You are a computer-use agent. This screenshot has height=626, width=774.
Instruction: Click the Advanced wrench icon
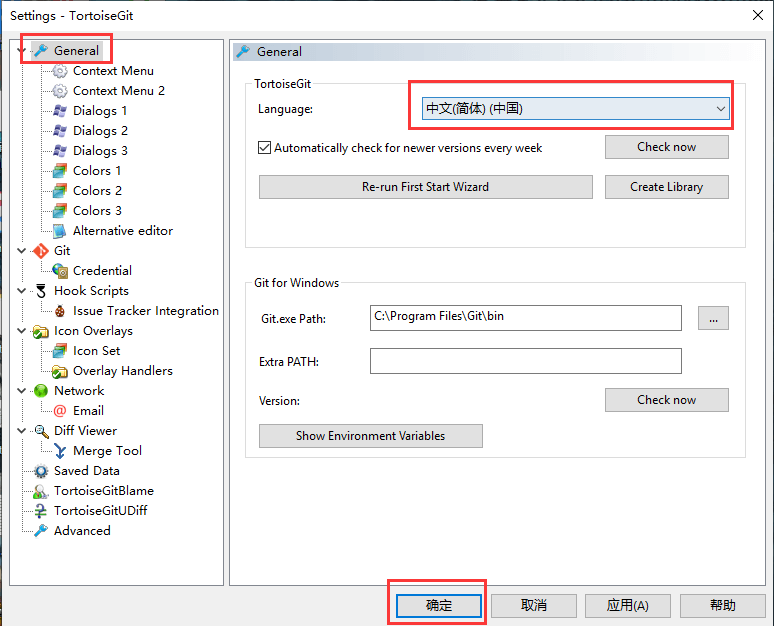point(40,531)
